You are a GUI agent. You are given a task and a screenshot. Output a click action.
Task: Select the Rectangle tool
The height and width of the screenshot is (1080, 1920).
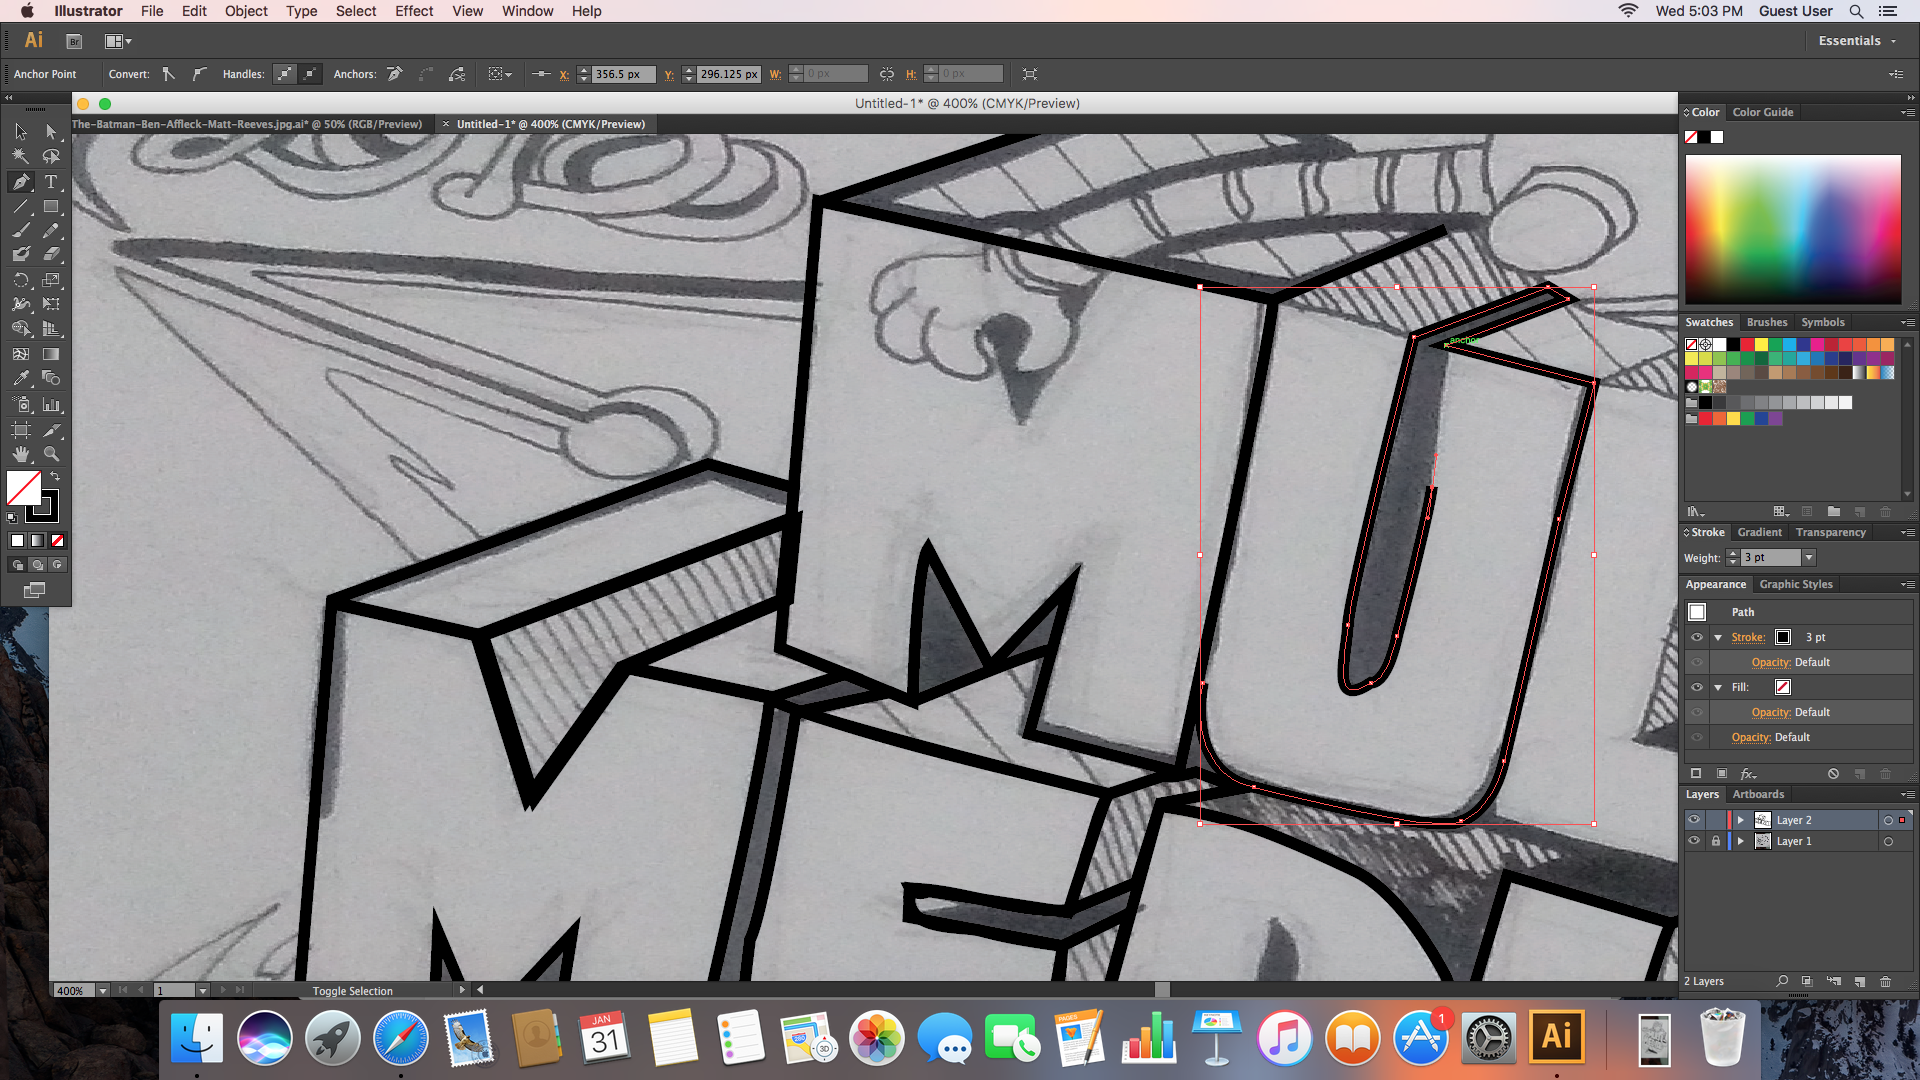(x=51, y=207)
